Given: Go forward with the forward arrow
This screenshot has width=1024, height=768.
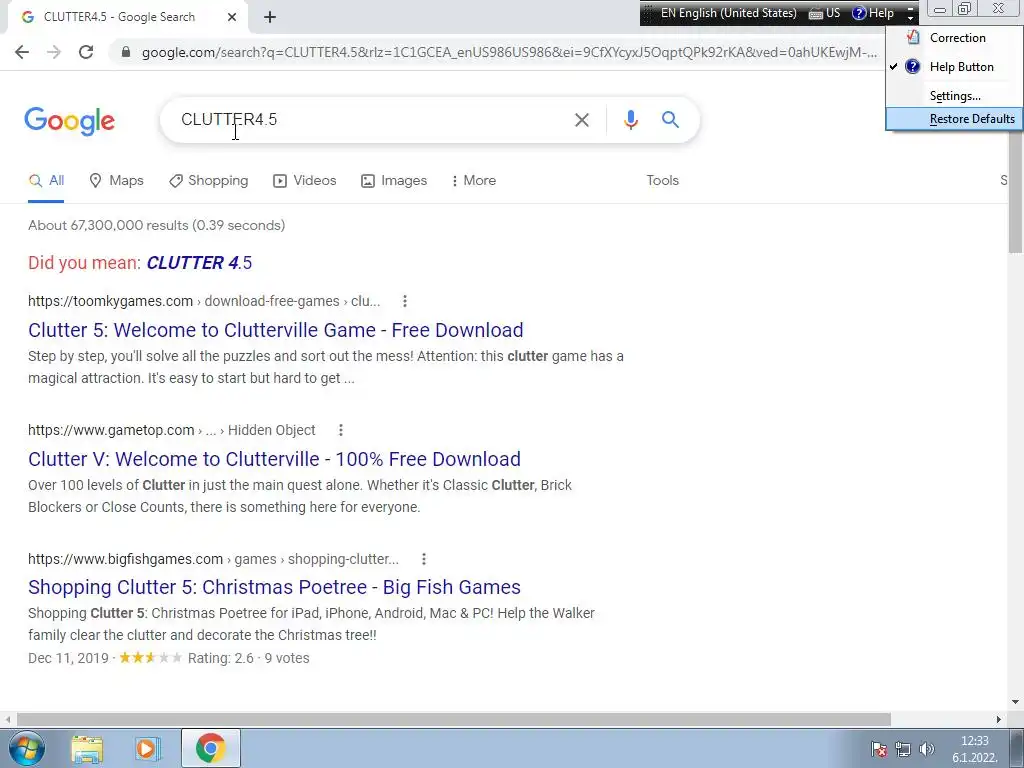Looking at the screenshot, I should pos(54,52).
